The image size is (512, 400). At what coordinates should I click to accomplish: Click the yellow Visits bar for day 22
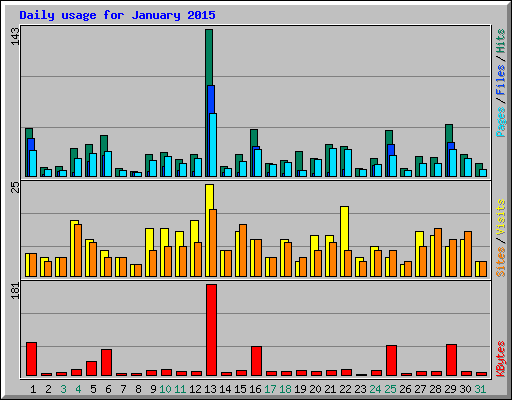344,228
